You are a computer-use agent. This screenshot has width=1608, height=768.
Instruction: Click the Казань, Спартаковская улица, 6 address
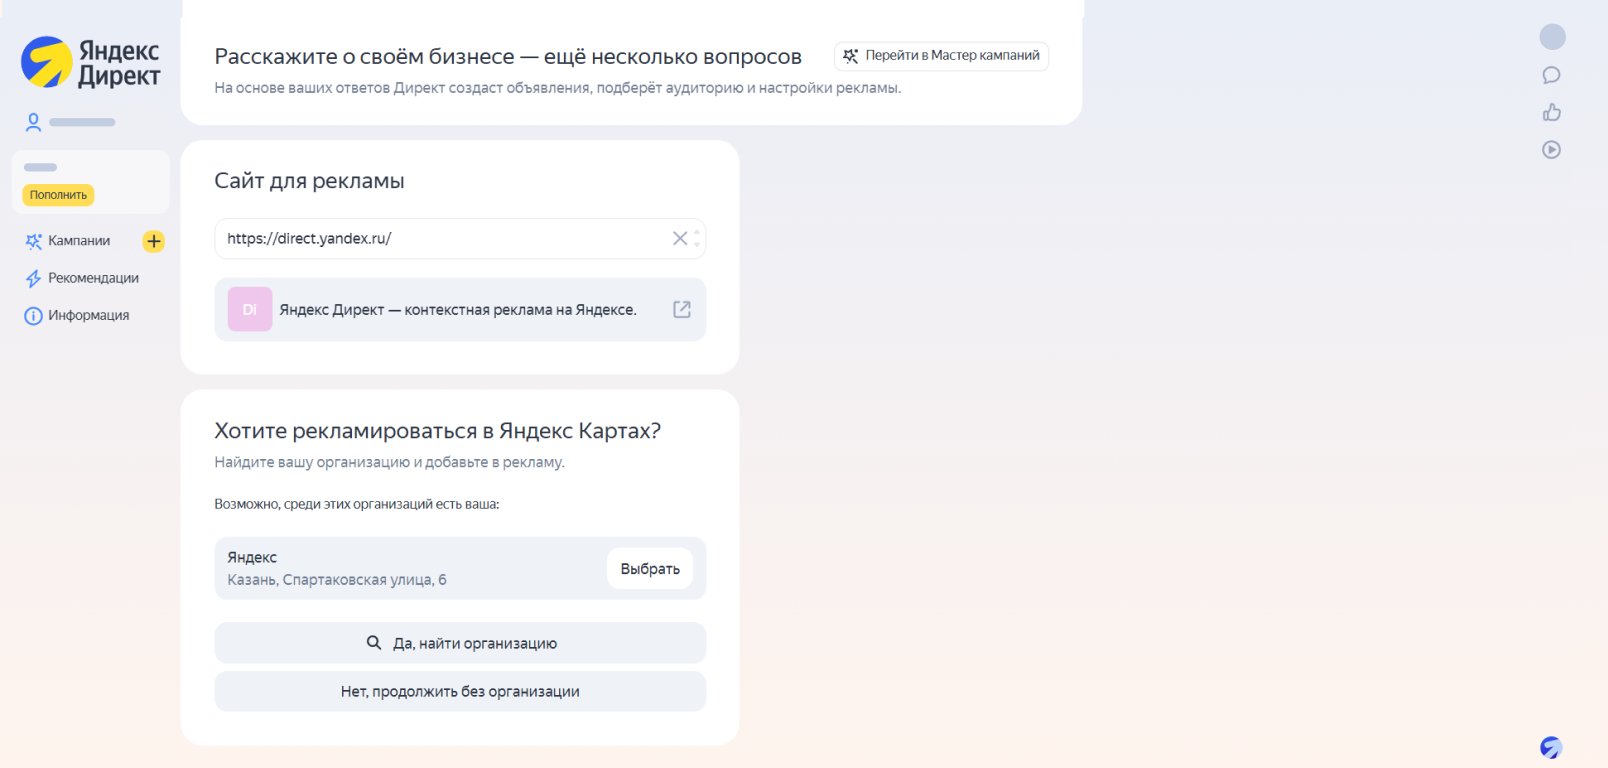[337, 580]
